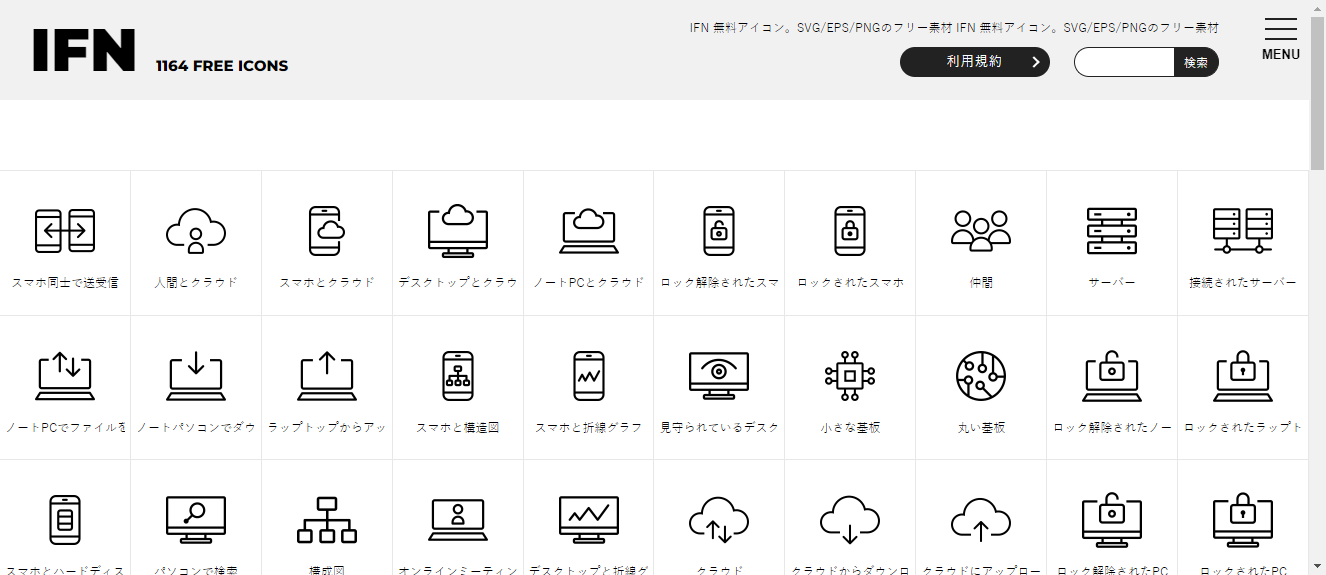Select the person and cloud icon
Image resolution: width=1326 pixels, height=575 pixels.
(x=196, y=231)
